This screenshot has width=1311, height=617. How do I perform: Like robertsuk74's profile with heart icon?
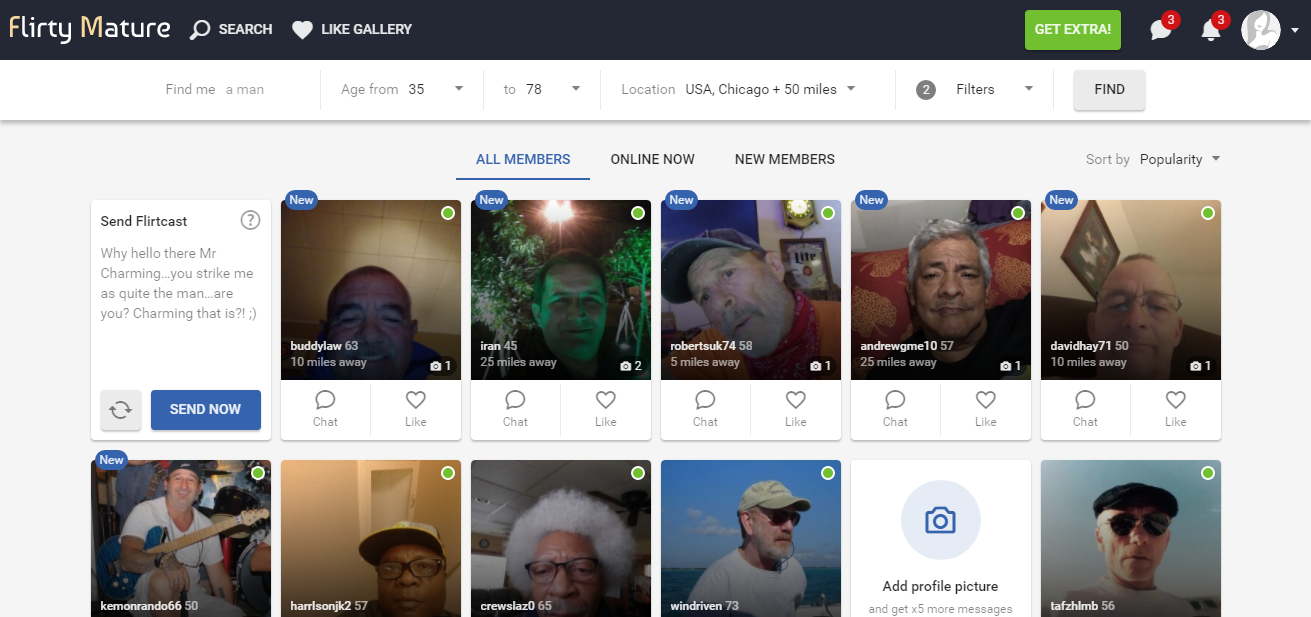click(x=796, y=408)
